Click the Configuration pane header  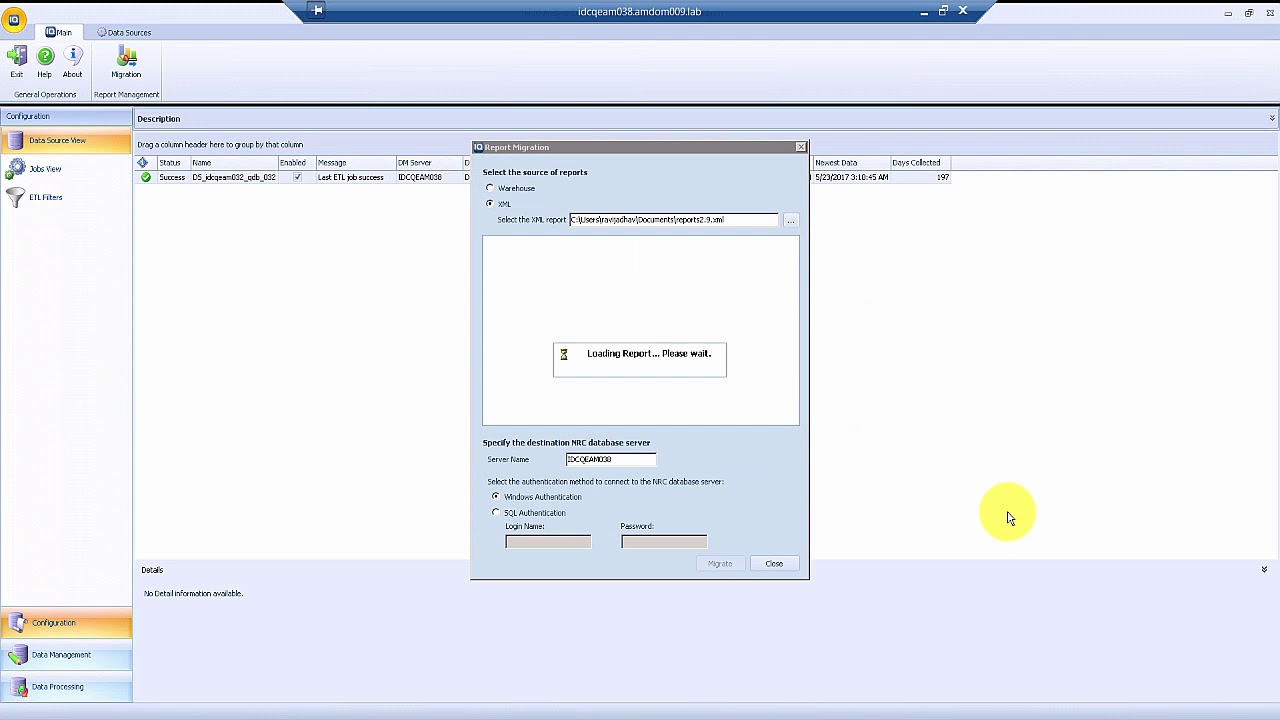pyautogui.click(x=66, y=116)
